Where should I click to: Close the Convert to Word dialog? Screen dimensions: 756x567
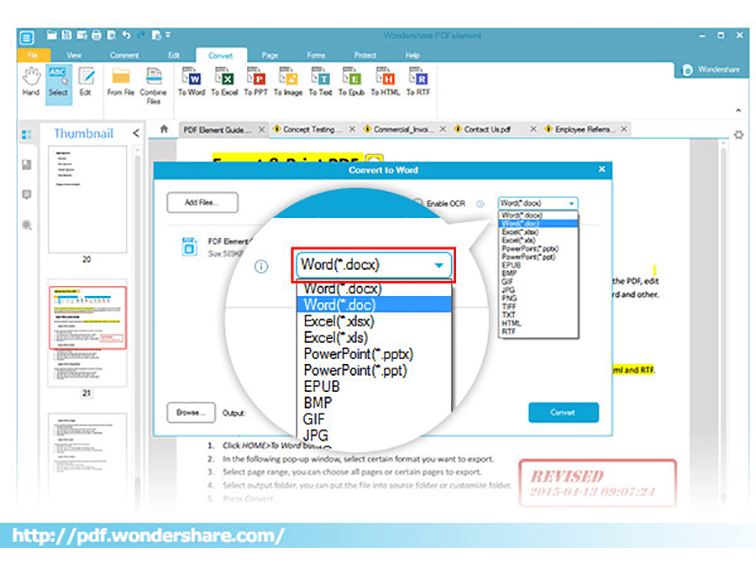602,169
